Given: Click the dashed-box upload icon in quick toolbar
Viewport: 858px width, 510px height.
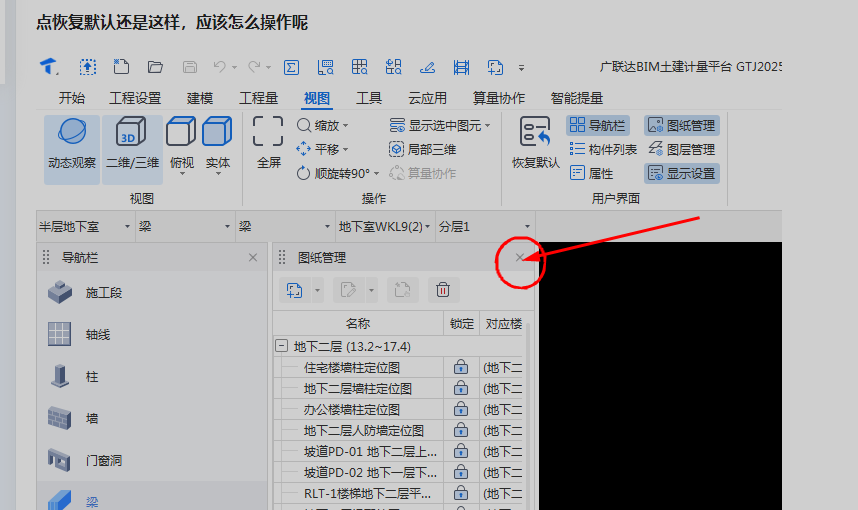Looking at the screenshot, I should click(88, 67).
